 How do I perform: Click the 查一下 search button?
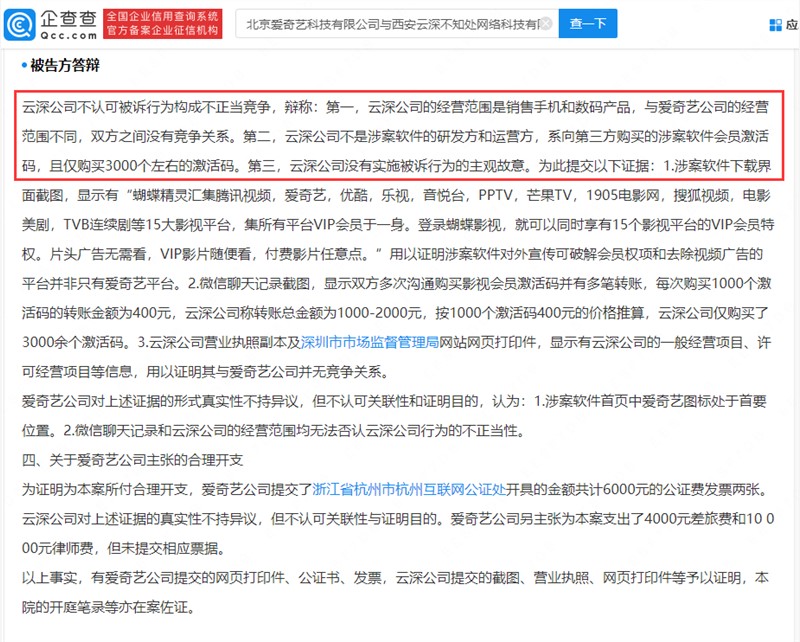pos(588,23)
